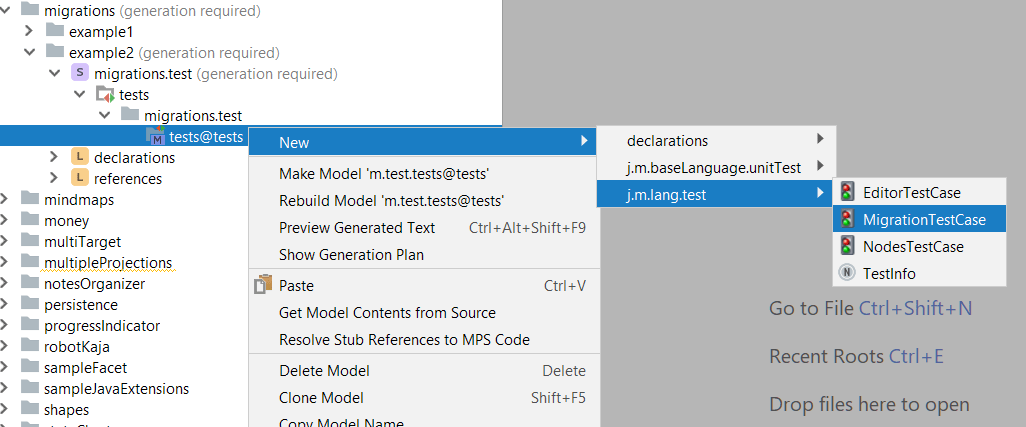Collapse the example2 folder
The width and height of the screenshot is (1026, 427).
tap(30, 53)
